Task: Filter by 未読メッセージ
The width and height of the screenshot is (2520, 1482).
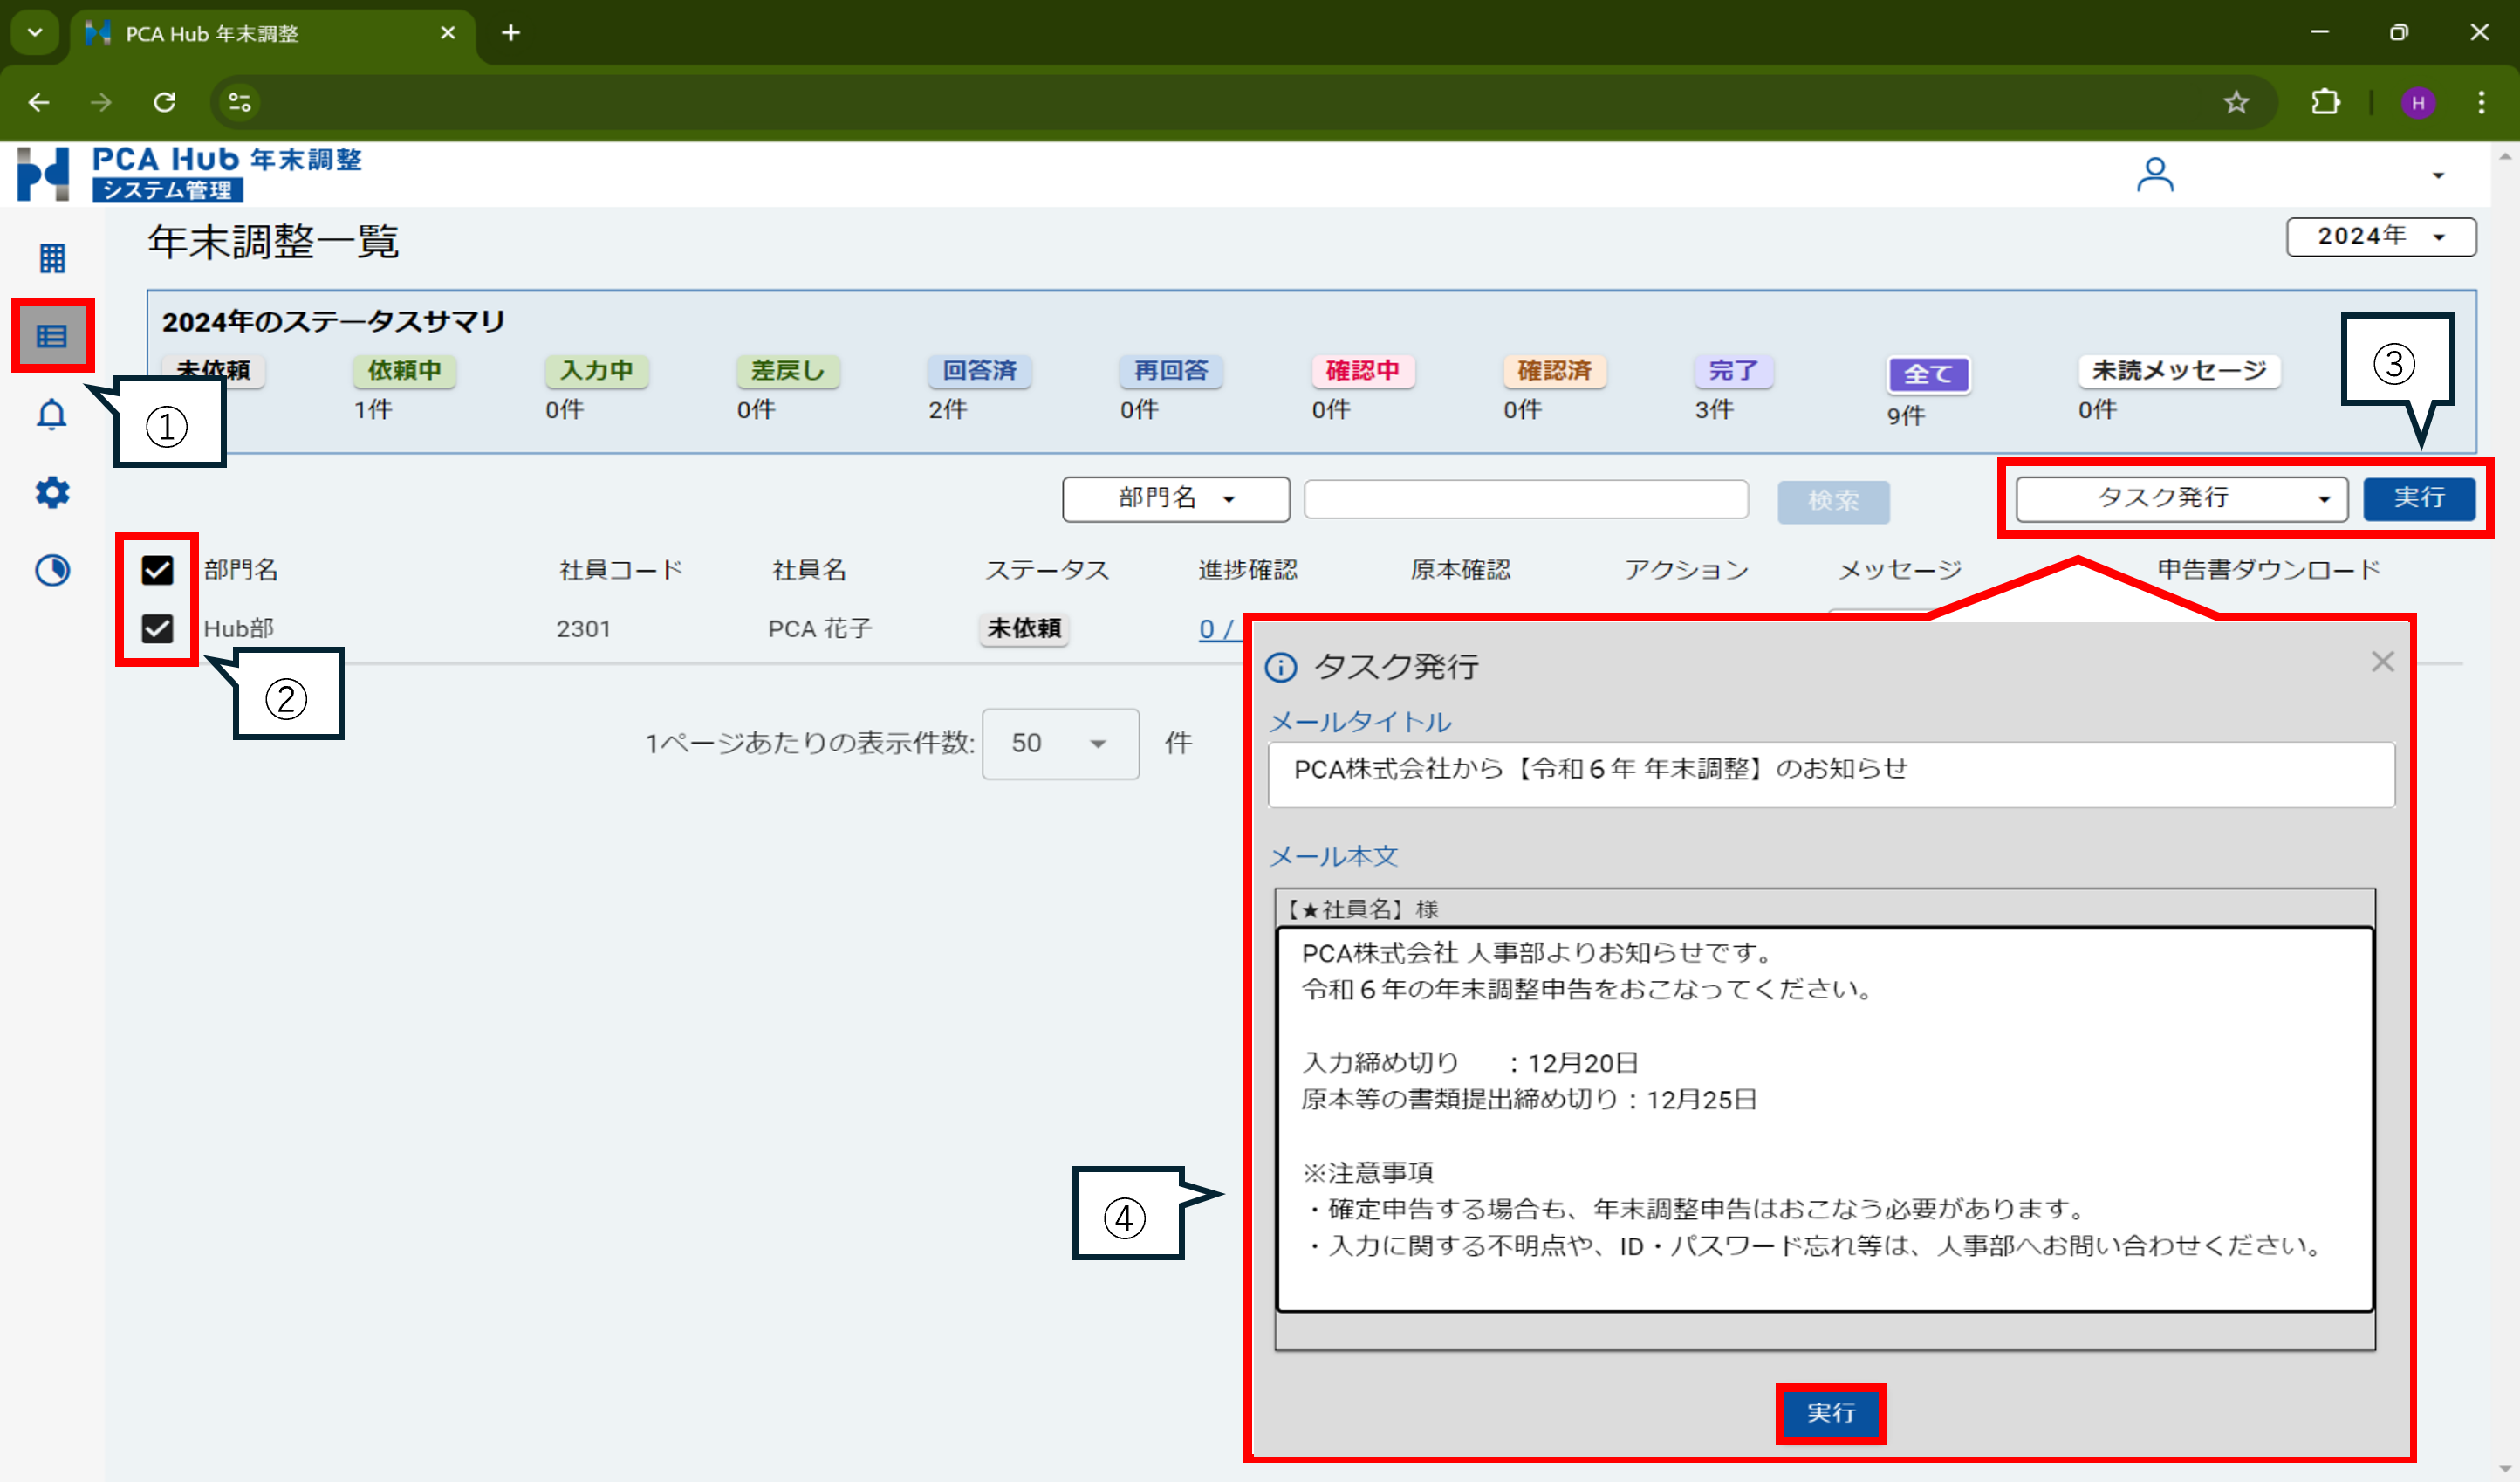Action: point(2179,370)
